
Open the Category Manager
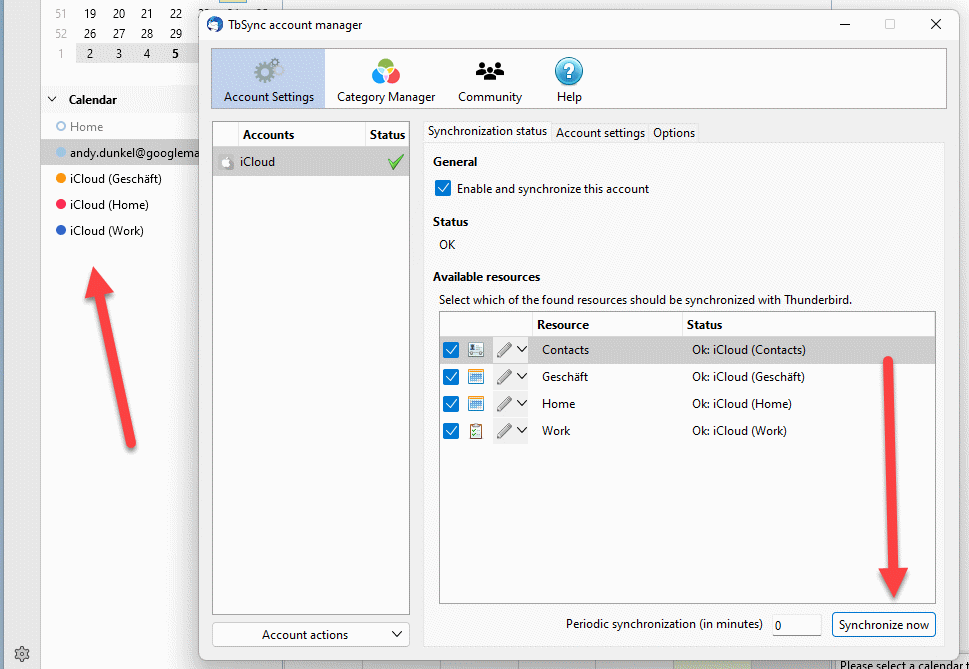pyautogui.click(x=386, y=79)
